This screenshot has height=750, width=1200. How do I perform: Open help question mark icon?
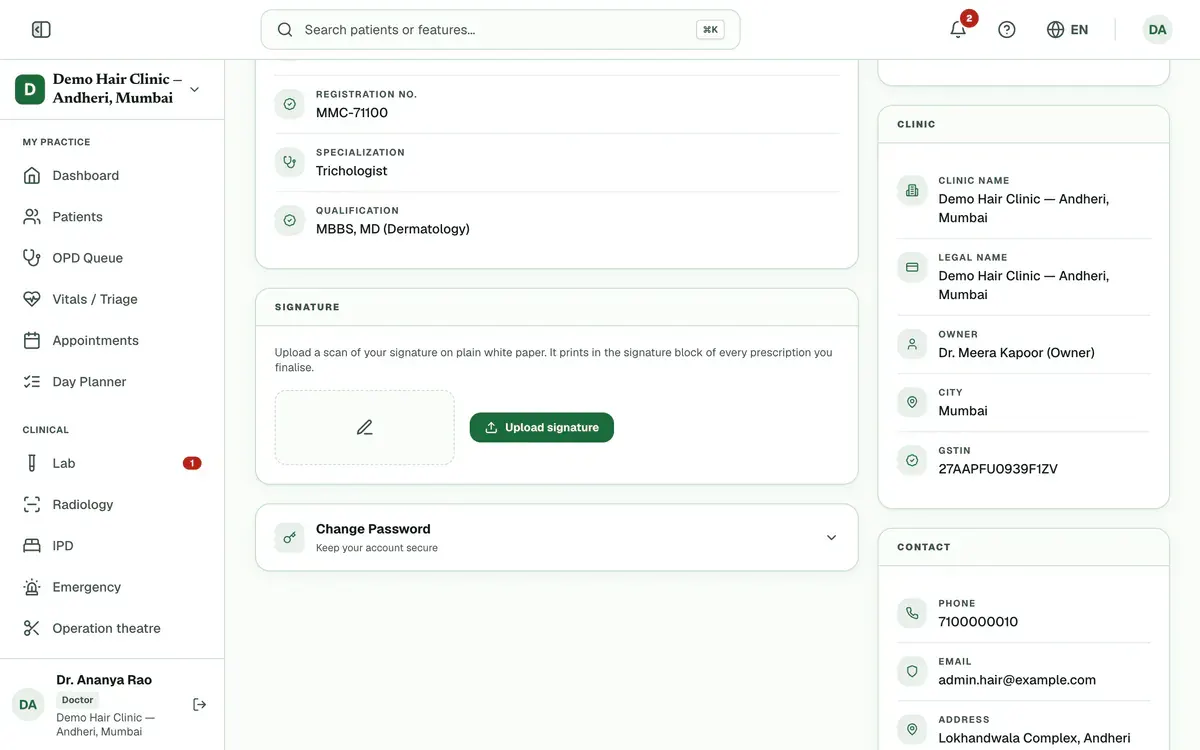click(x=1007, y=30)
